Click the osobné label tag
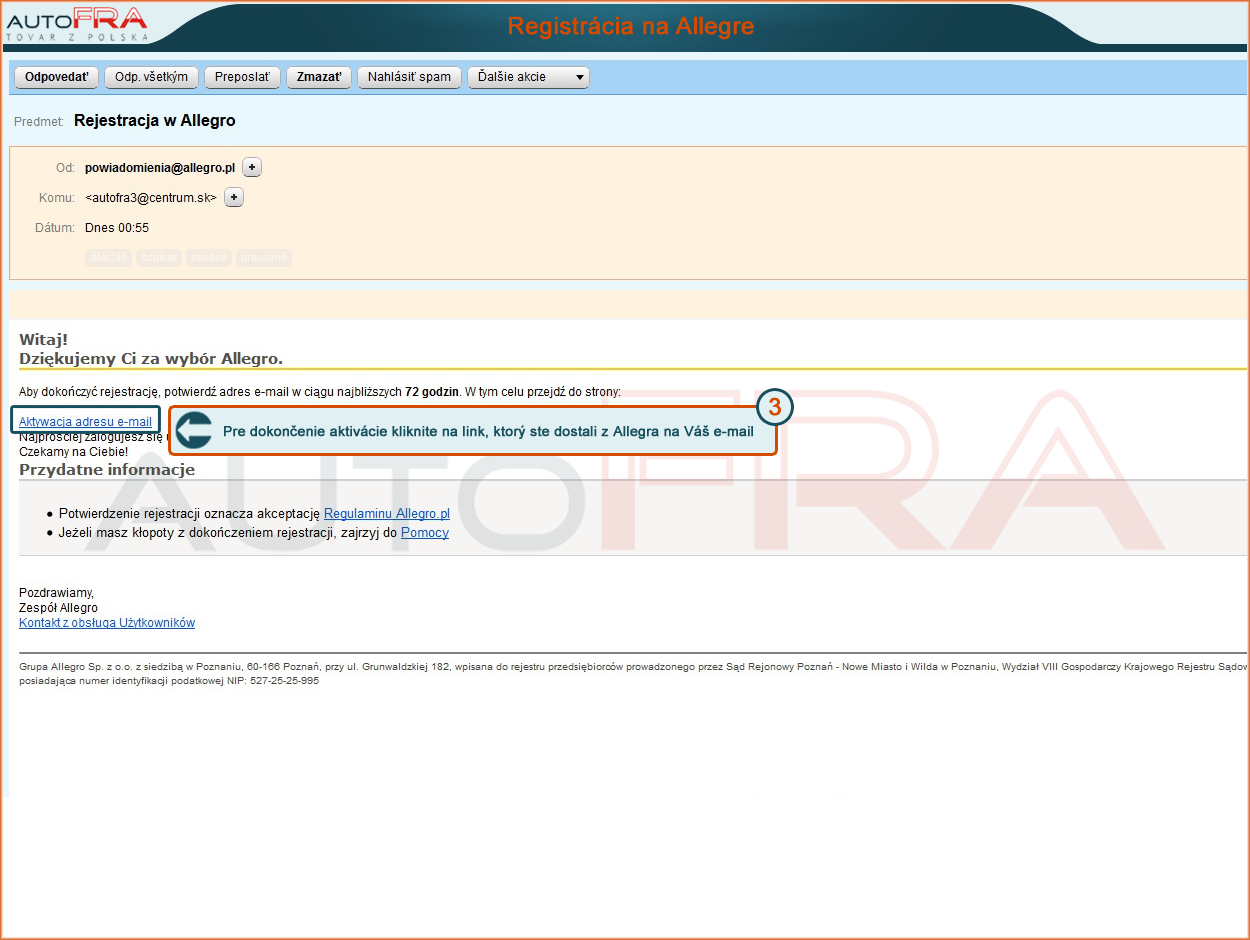This screenshot has width=1250, height=940. tap(209, 258)
